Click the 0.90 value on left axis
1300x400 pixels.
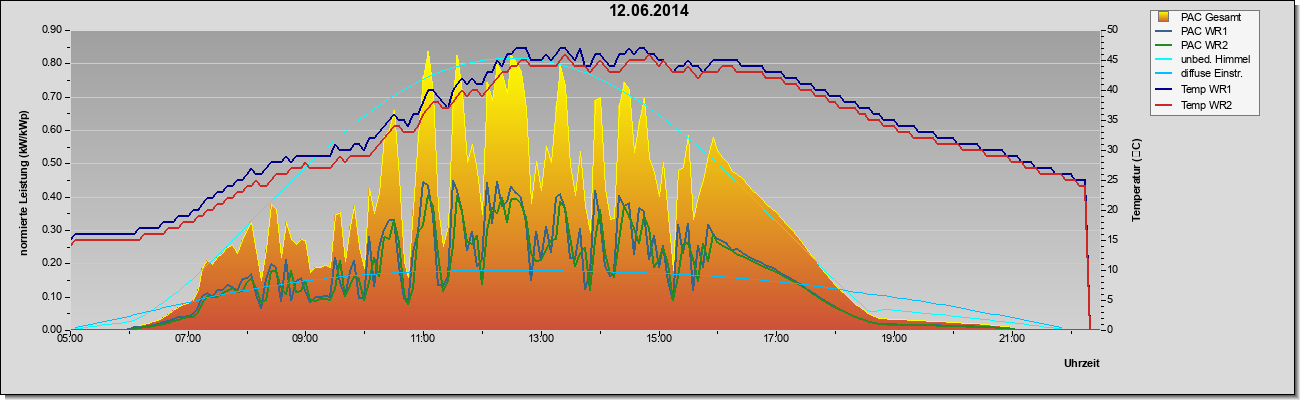point(52,30)
